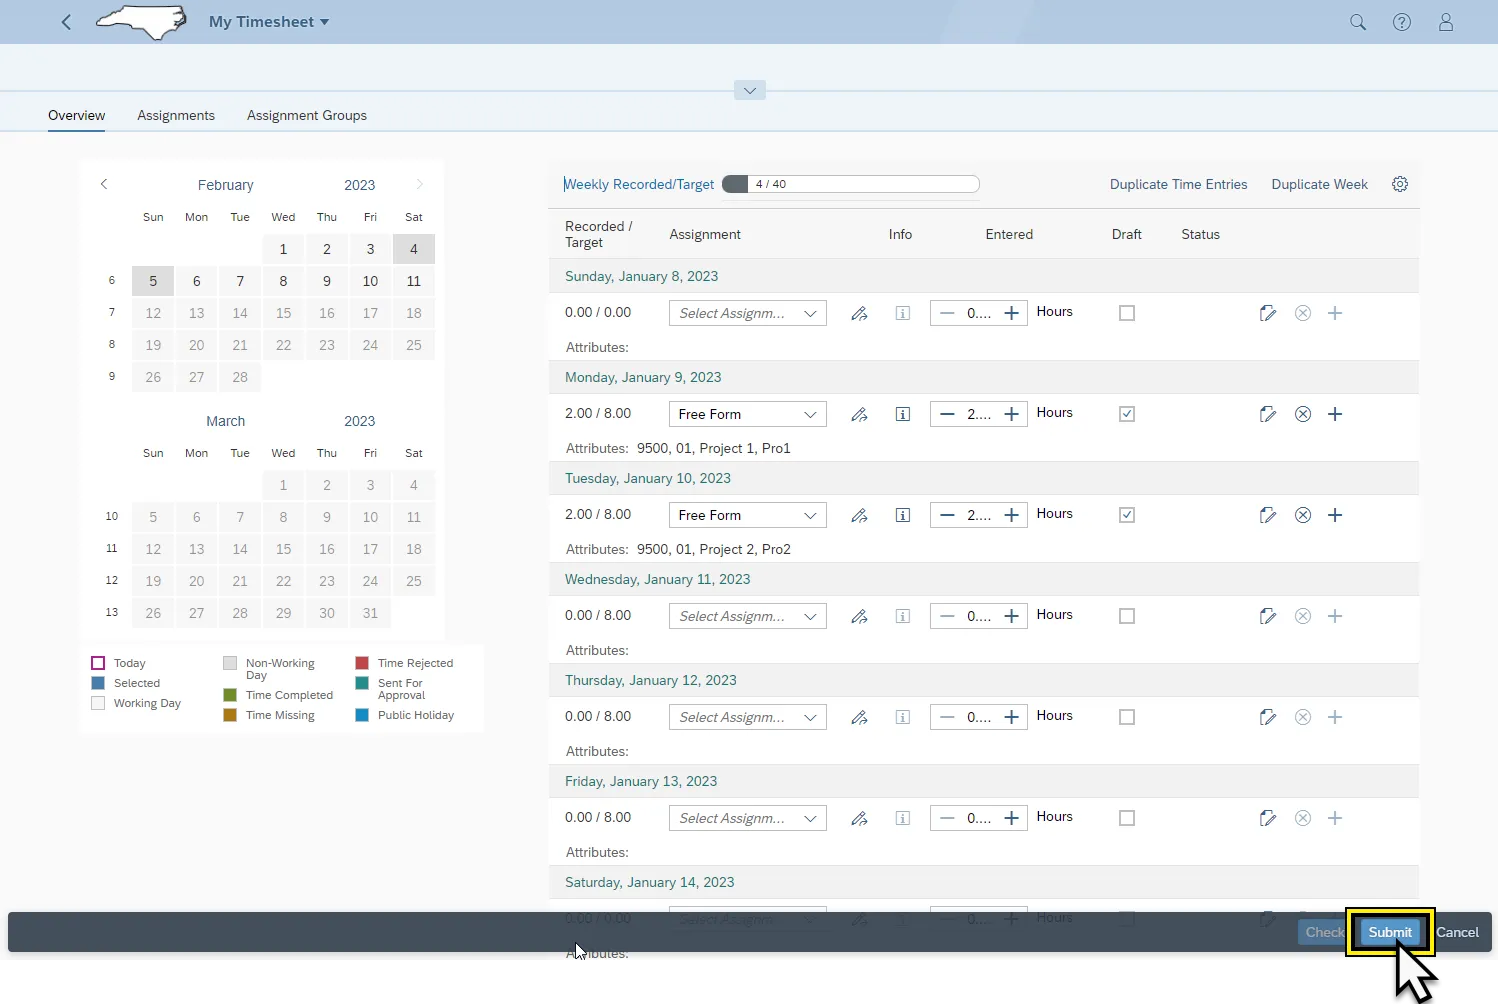This screenshot has height=1004, width=1498.
Task: Open the pencil details icon for Sunday, January 8
Action: 859,313
